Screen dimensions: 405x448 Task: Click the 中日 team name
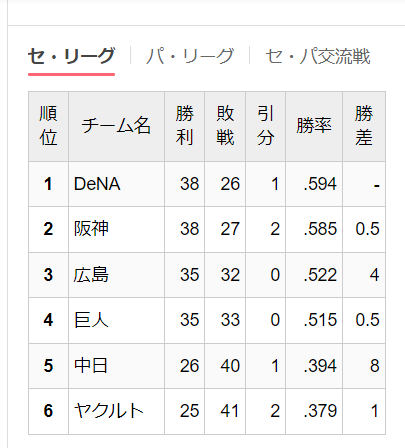pos(91,366)
